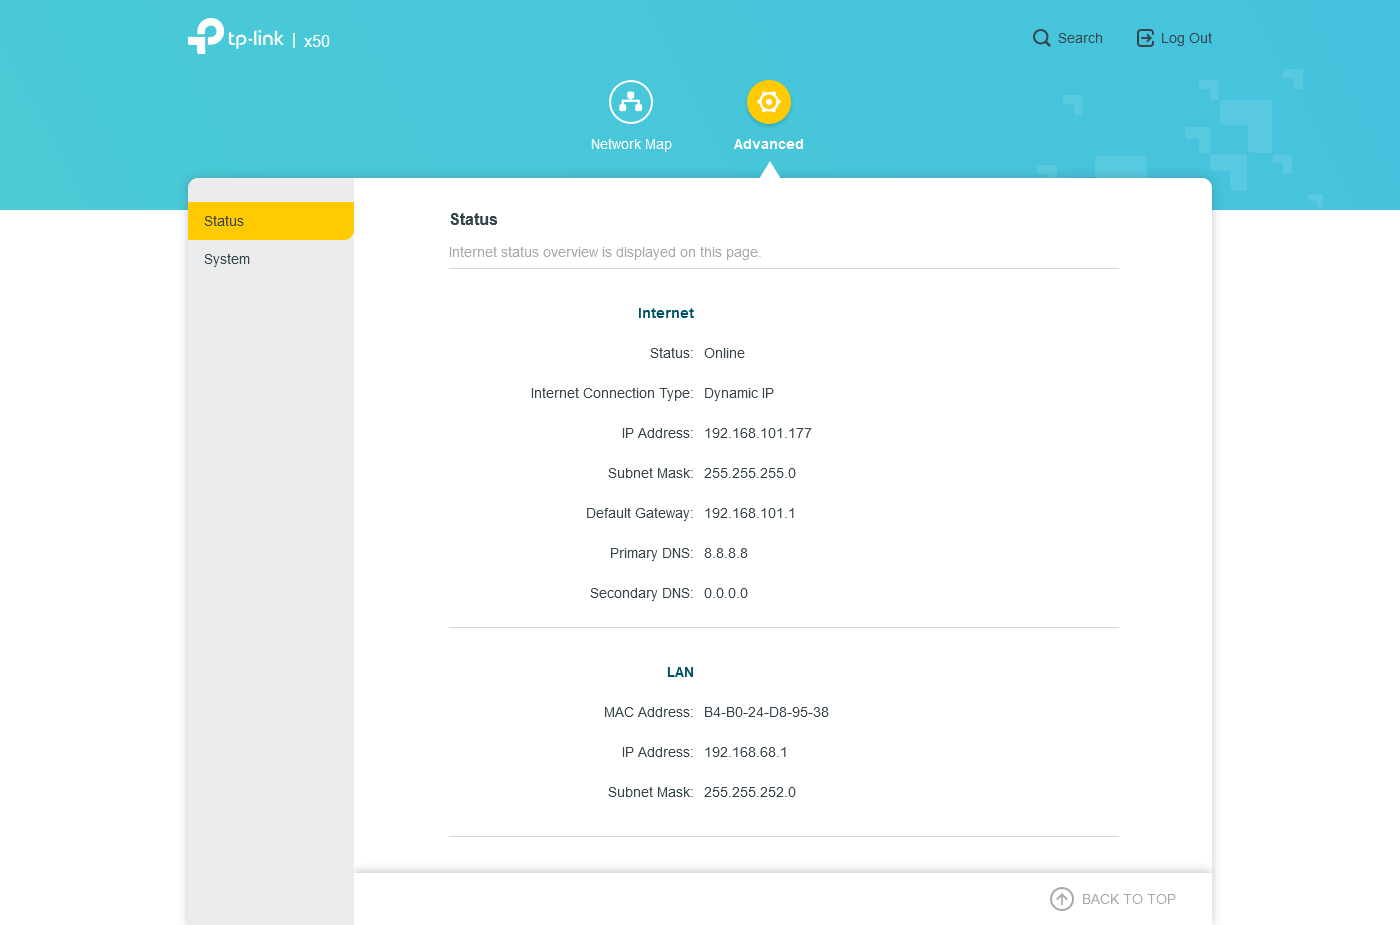1400x925 pixels.
Task: Click the IP value 192.168.101.177
Action: [758, 433]
